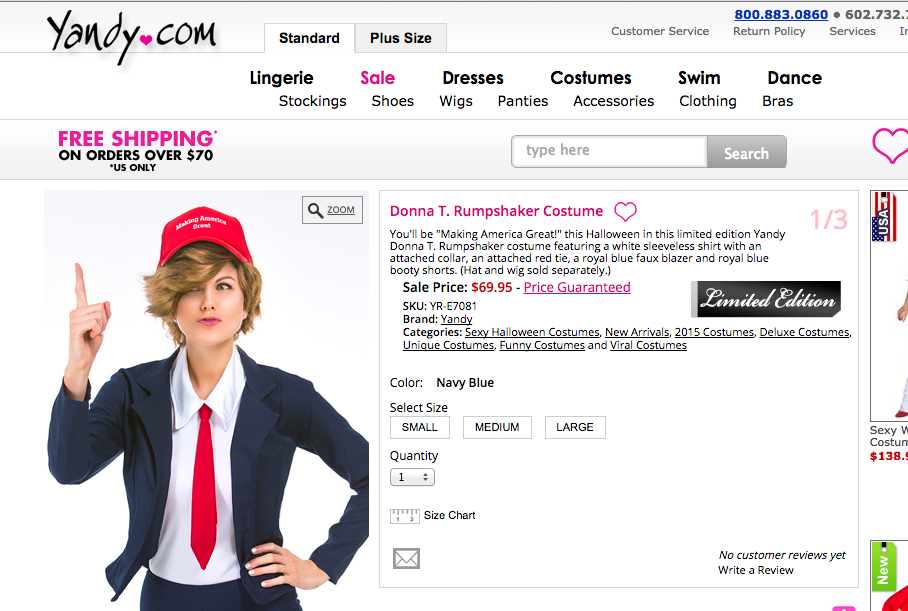Click the envelope email icon

tap(406, 558)
